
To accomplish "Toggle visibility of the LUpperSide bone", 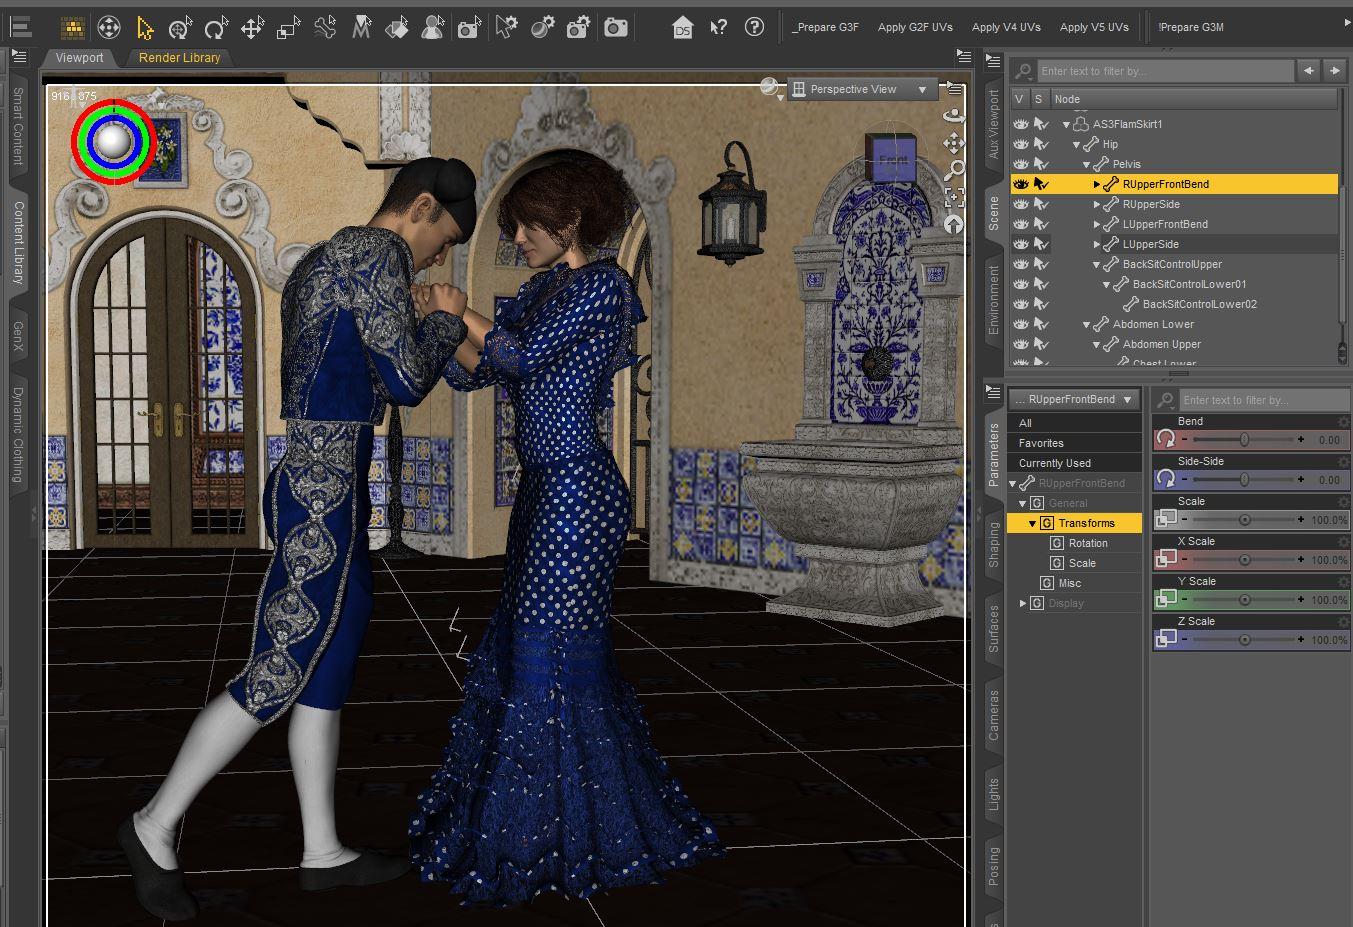I will point(1020,244).
